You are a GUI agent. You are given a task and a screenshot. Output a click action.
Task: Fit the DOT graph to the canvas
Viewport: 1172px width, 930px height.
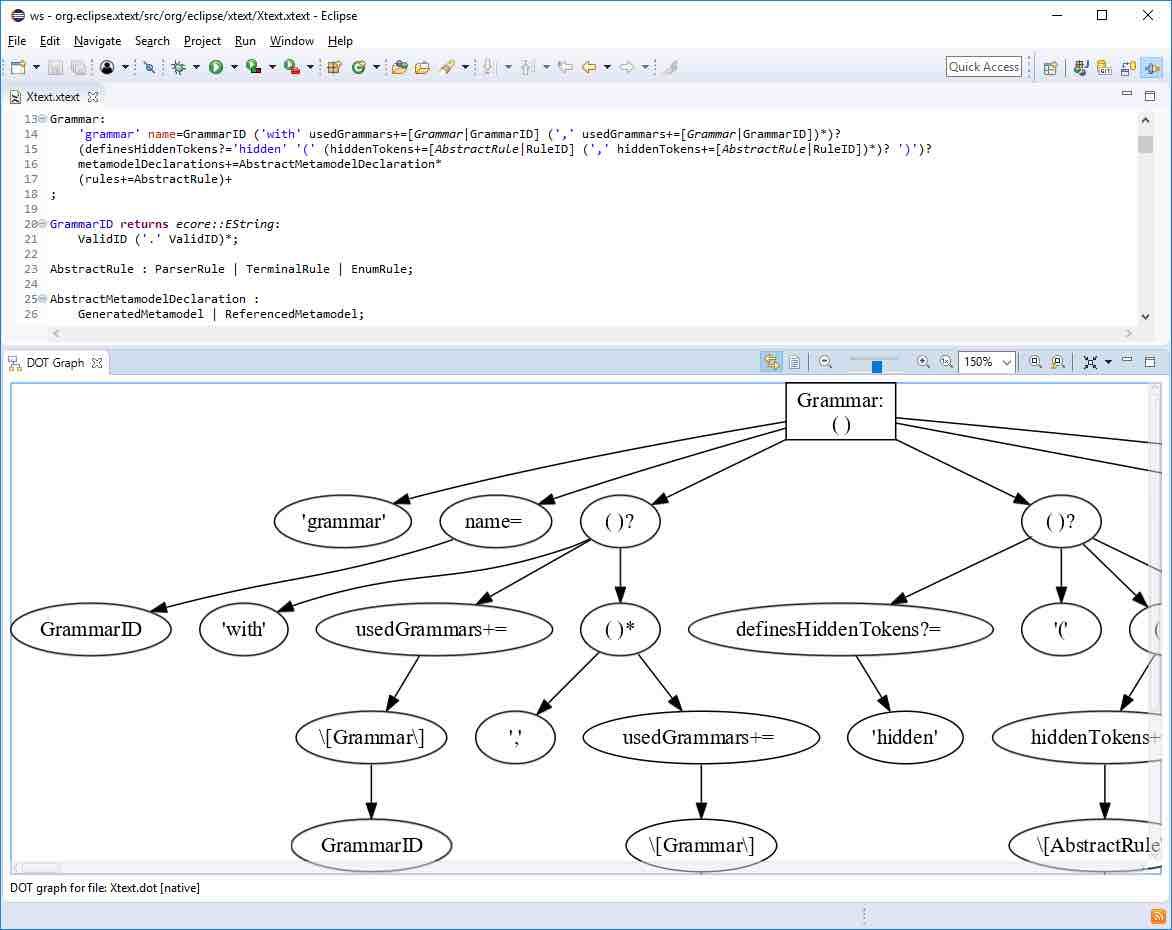(1089, 362)
